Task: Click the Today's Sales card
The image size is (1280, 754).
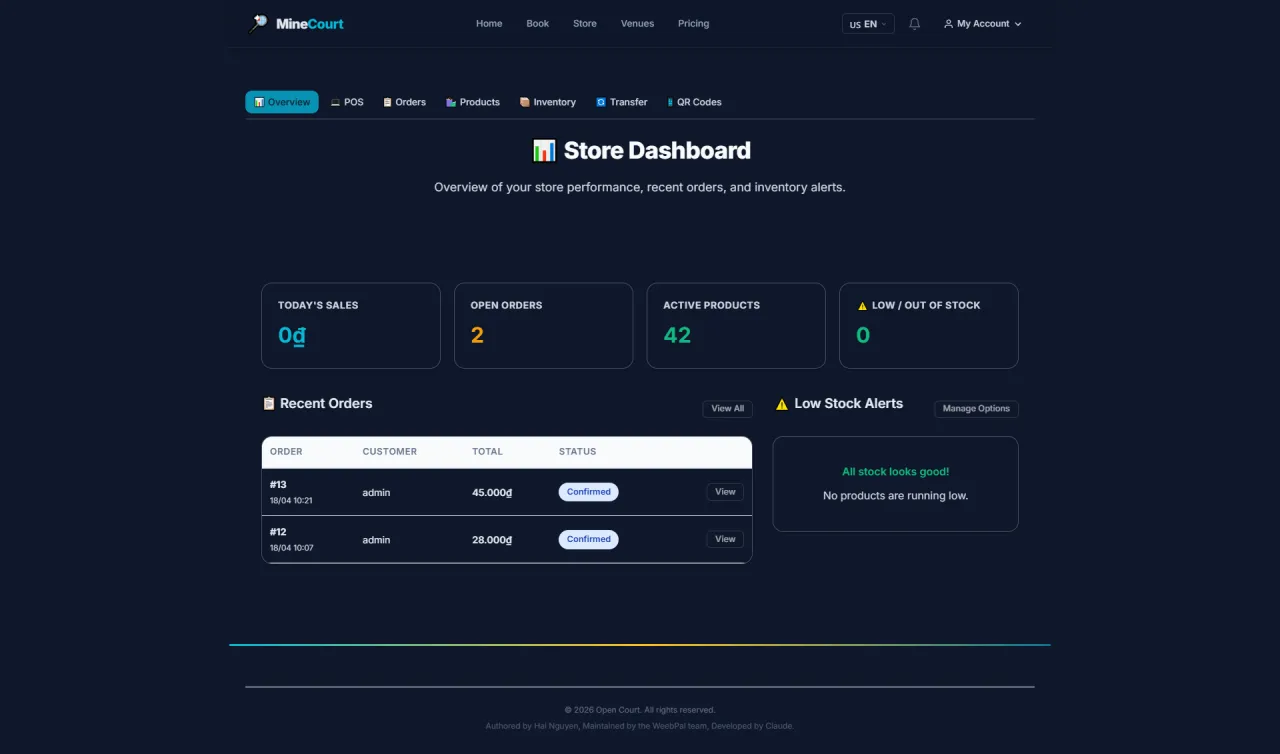Action: coord(351,326)
